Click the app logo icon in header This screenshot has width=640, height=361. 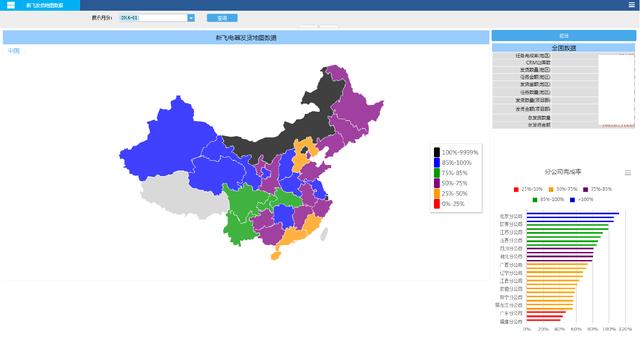click(11, 5)
